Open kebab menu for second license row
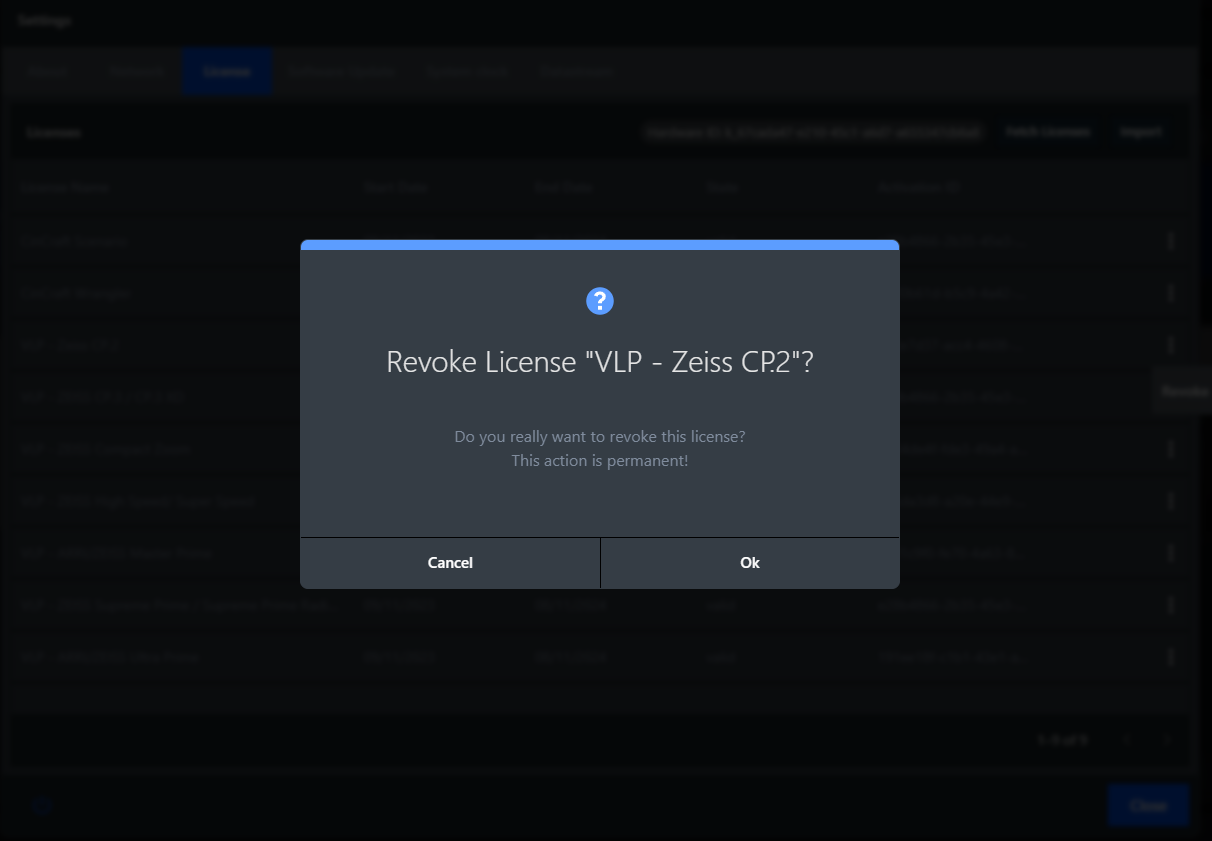This screenshot has width=1212, height=841. pyautogui.click(x=1170, y=293)
